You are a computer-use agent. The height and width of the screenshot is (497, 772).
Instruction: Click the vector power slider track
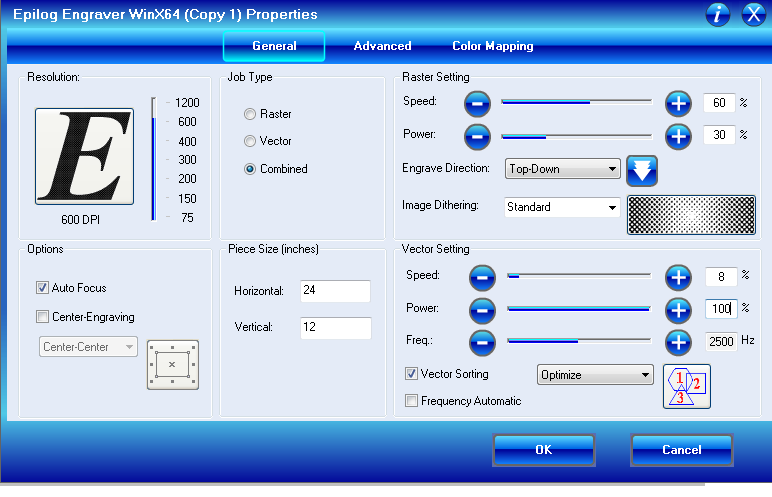point(579,309)
